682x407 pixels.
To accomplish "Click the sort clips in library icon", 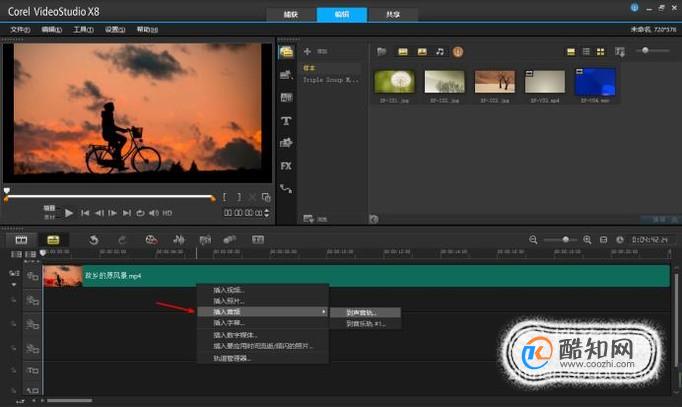I will [620, 52].
